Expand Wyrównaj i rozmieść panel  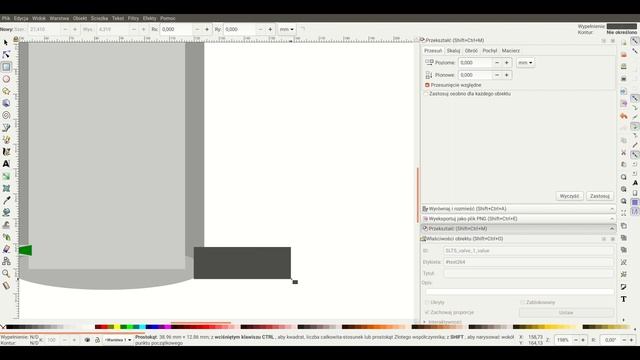[x=518, y=209]
